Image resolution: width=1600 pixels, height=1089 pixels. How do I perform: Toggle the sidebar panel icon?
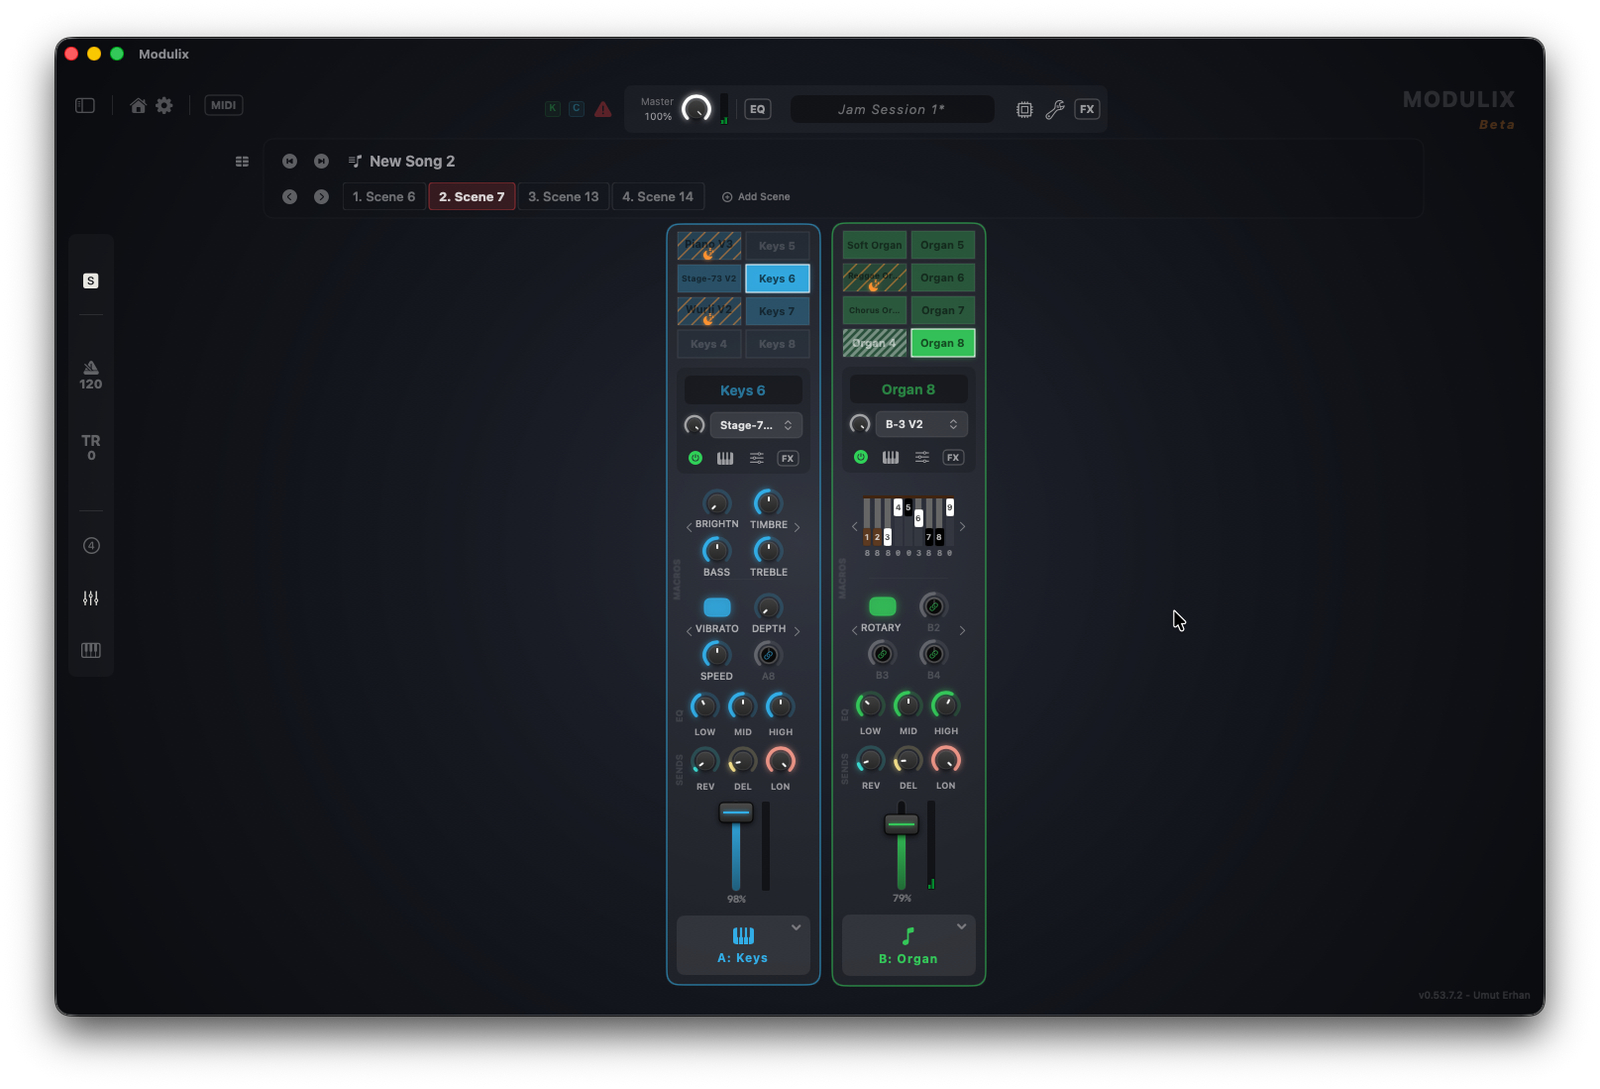pos(85,105)
